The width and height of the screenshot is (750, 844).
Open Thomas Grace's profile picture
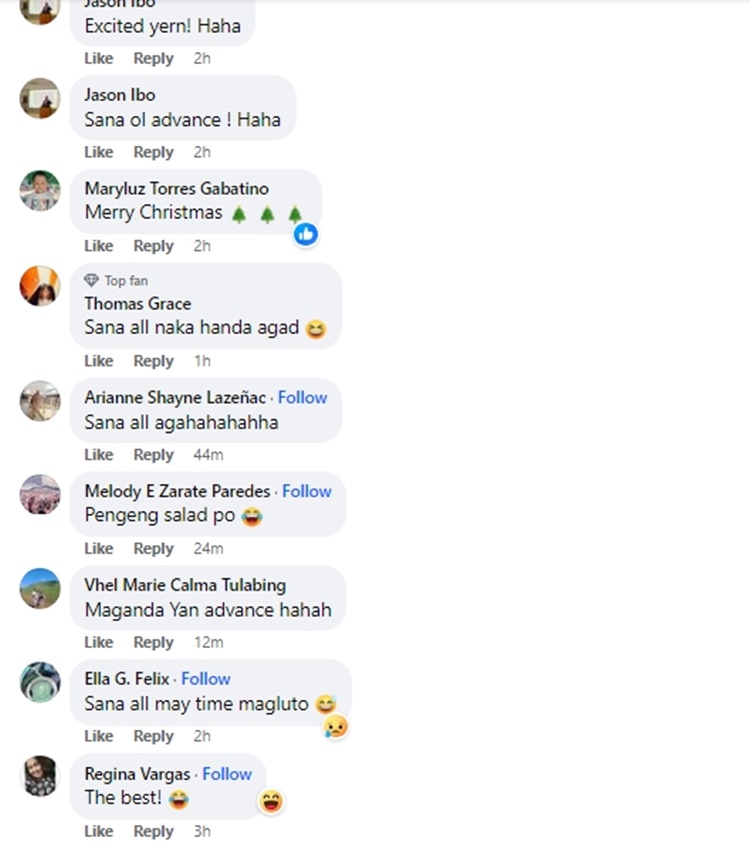(40, 286)
